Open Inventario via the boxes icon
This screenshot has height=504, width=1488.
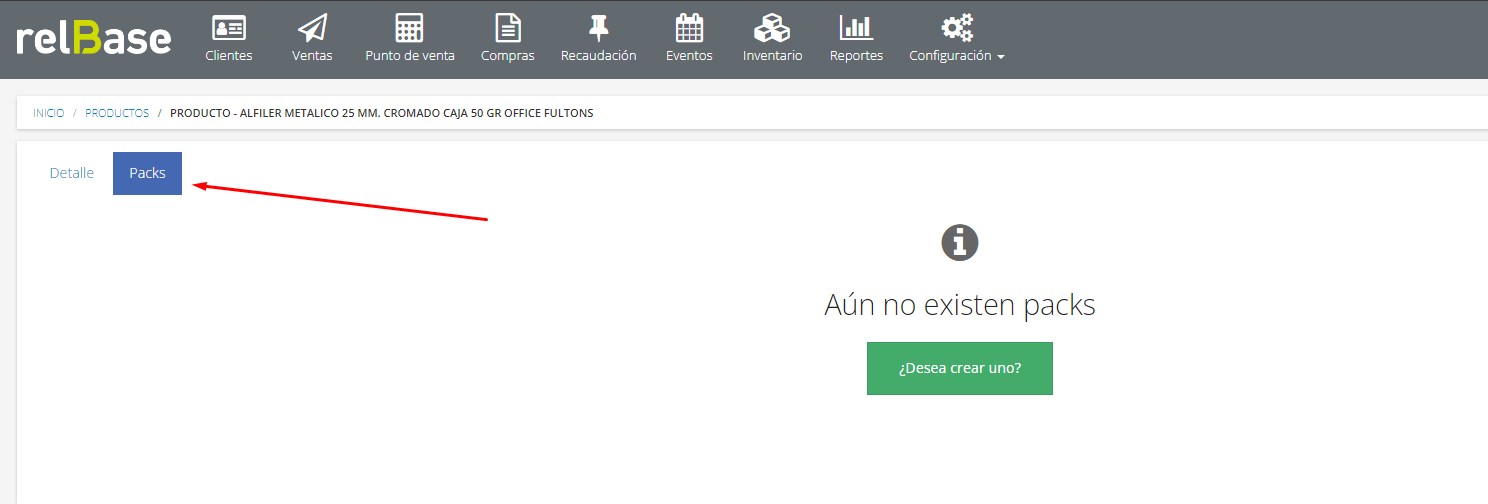(772, 27)
